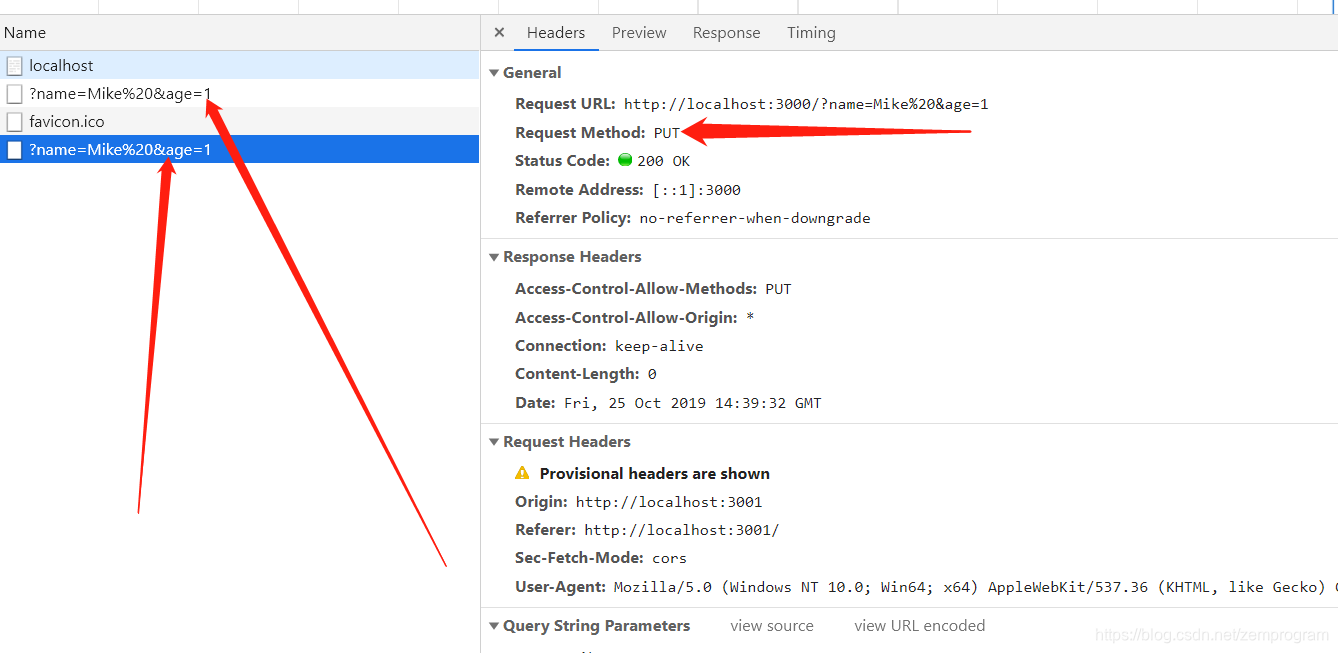Open the Timing tab
This screenshot has width=1338, height=653.
pos(811,33)
